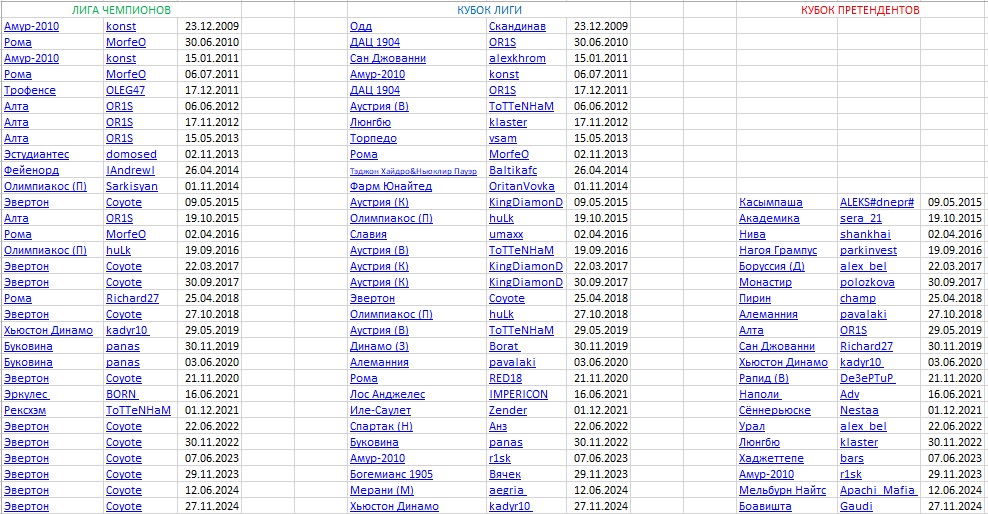
Task: Follow the De3ePTuP manager link
Action: click(867, 379)
